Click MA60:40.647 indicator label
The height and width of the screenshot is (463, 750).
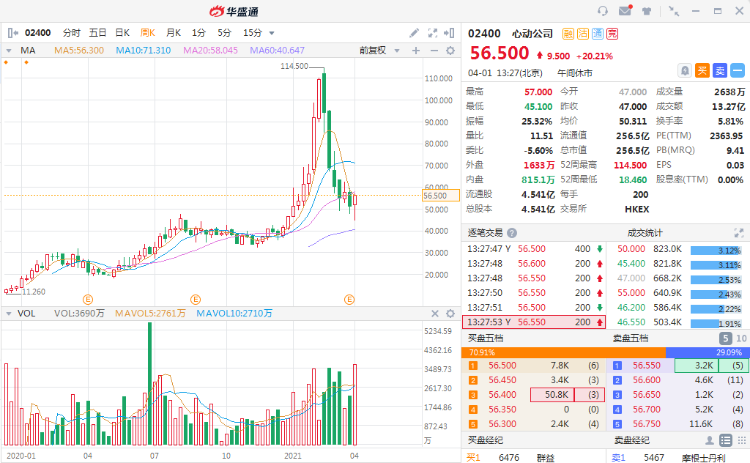[277, 50]
